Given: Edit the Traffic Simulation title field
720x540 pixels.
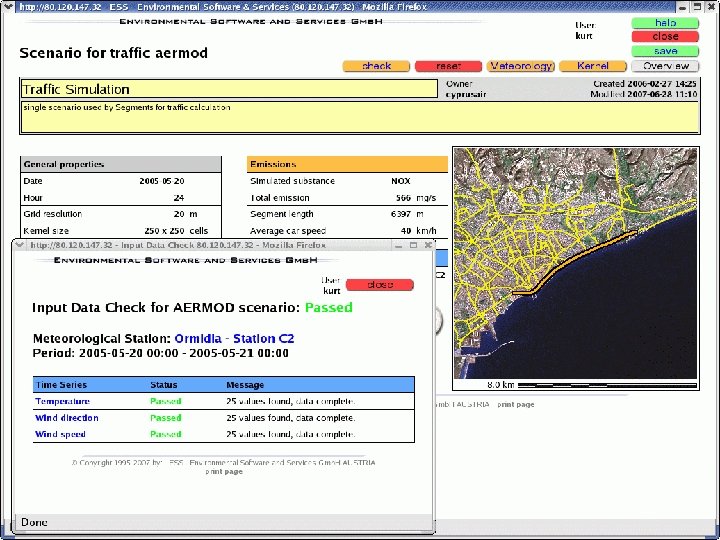Looking at the screenshot, I should point(229,89).
